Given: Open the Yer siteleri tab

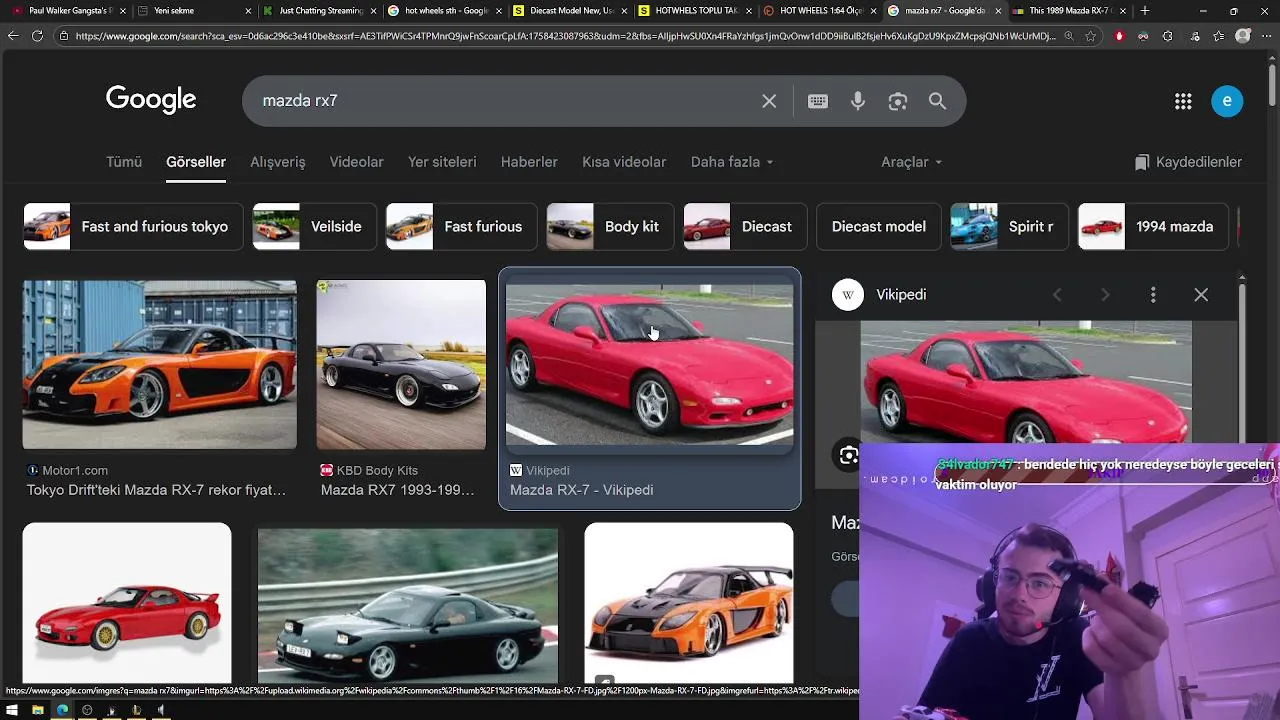Looking at the screenshot, I should click(x=442, y=162).
